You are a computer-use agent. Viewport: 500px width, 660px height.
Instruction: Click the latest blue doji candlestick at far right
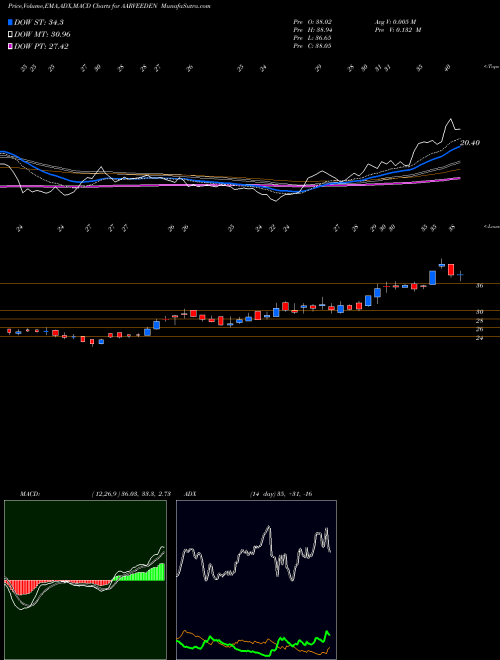click(460, 276)
